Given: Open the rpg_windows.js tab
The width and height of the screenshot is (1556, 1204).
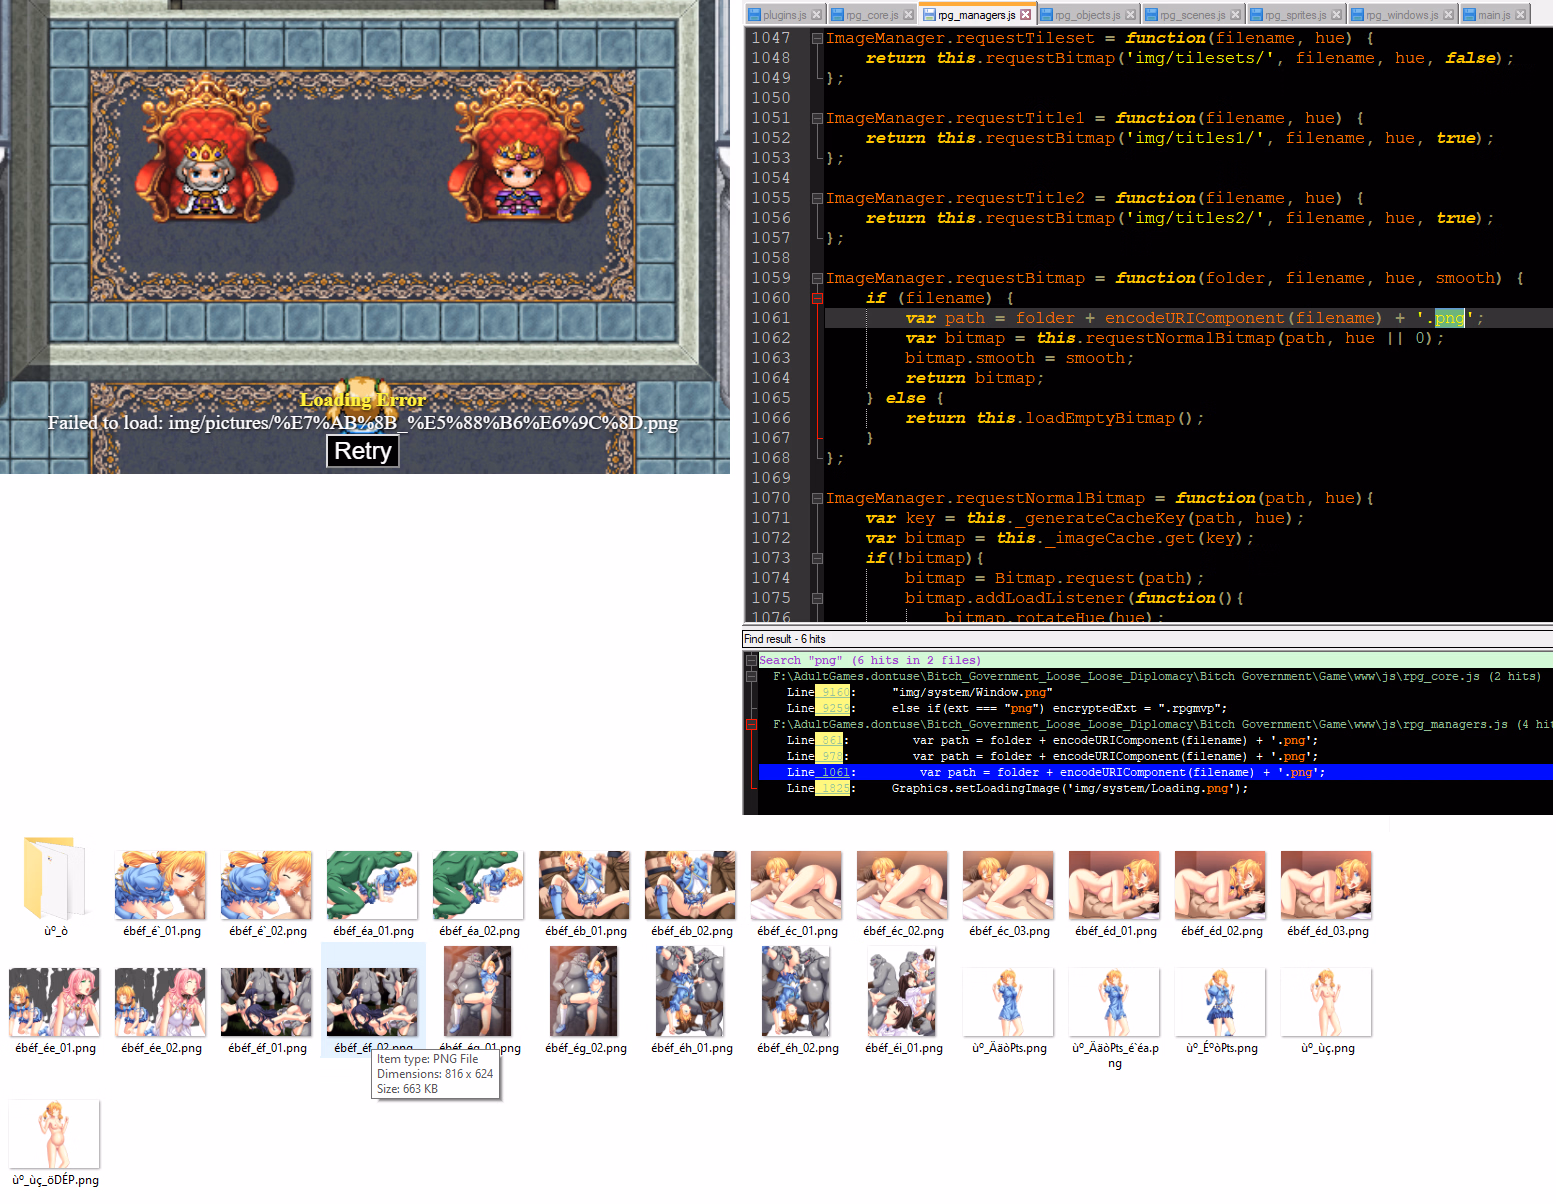Looking at the screenshot, I should coord(1401,15).
